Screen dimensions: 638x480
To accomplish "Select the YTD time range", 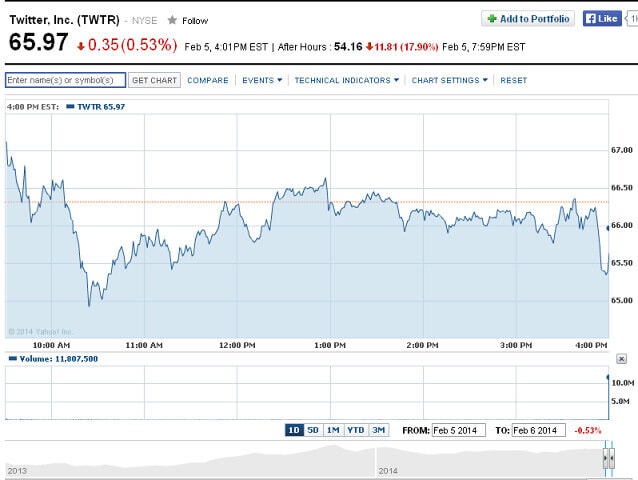I will click(355, 430).
